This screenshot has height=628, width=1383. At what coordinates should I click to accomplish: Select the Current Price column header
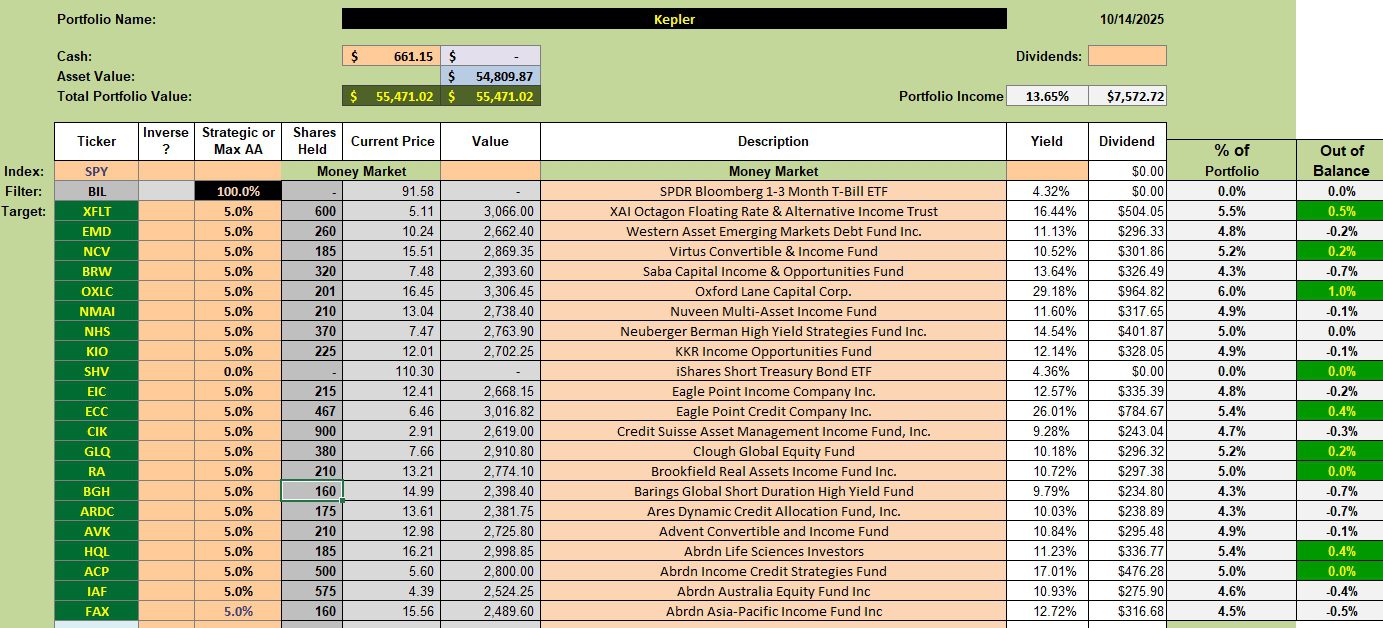[391, 141]
